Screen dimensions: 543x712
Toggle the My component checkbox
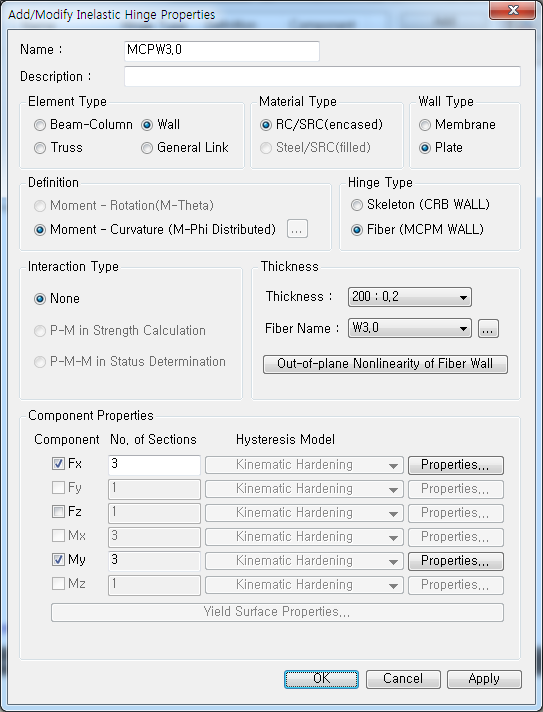tap(58, 560)
